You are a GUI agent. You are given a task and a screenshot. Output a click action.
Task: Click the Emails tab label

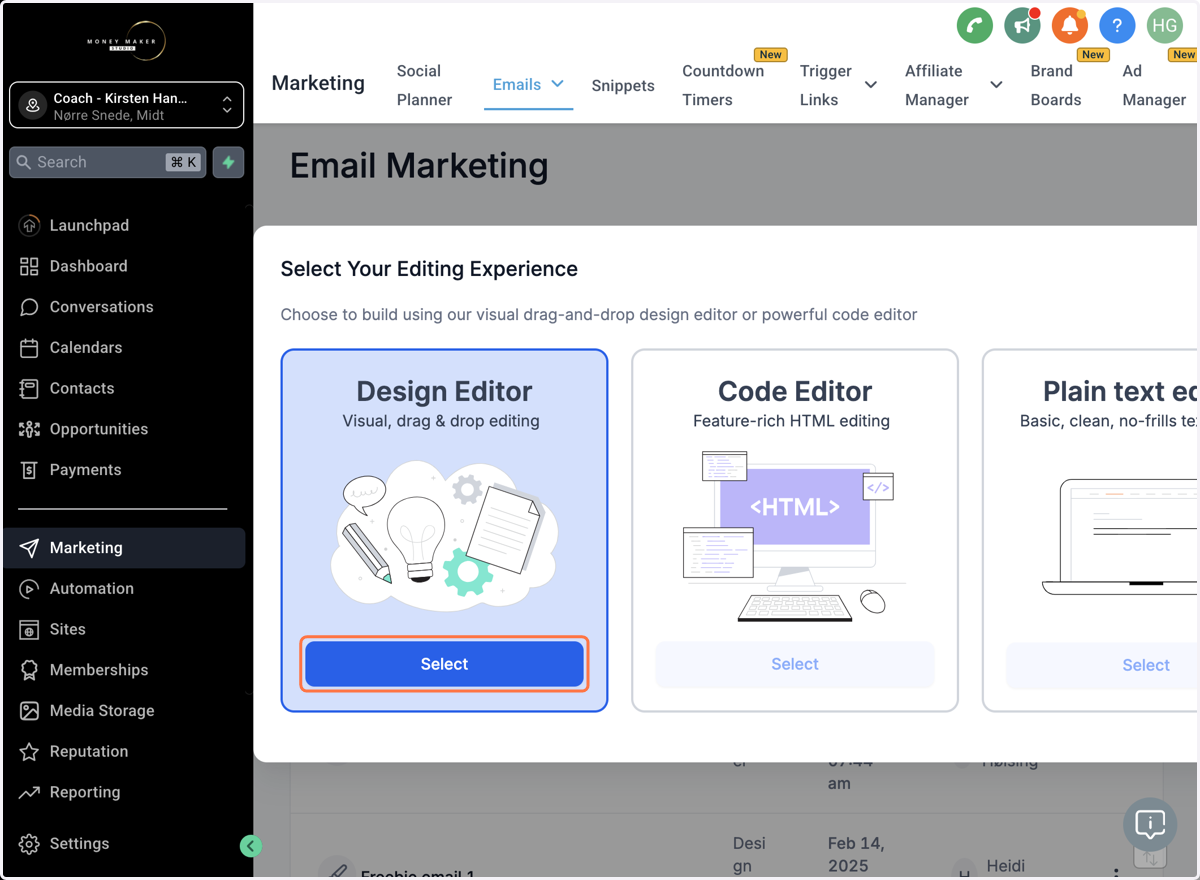tap(517, 85)
